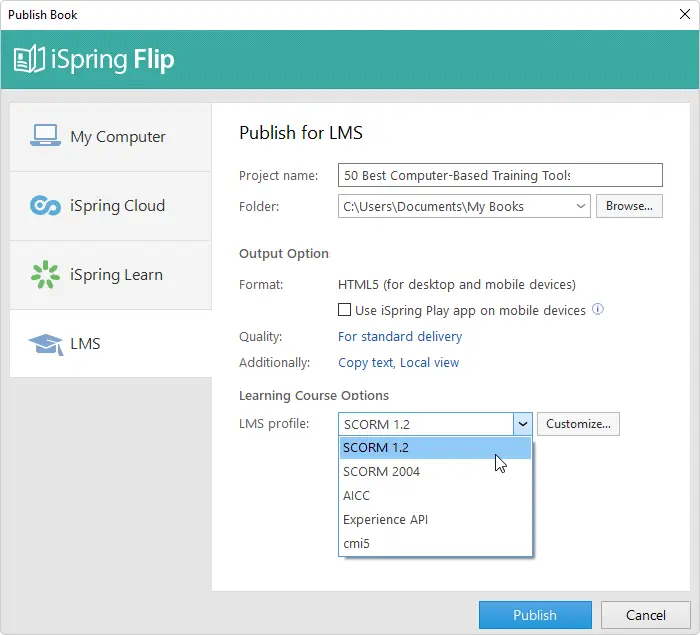The image size is (700, 635).
Task: Click the HTML5 format description text
Action: [x=457, y=284]
